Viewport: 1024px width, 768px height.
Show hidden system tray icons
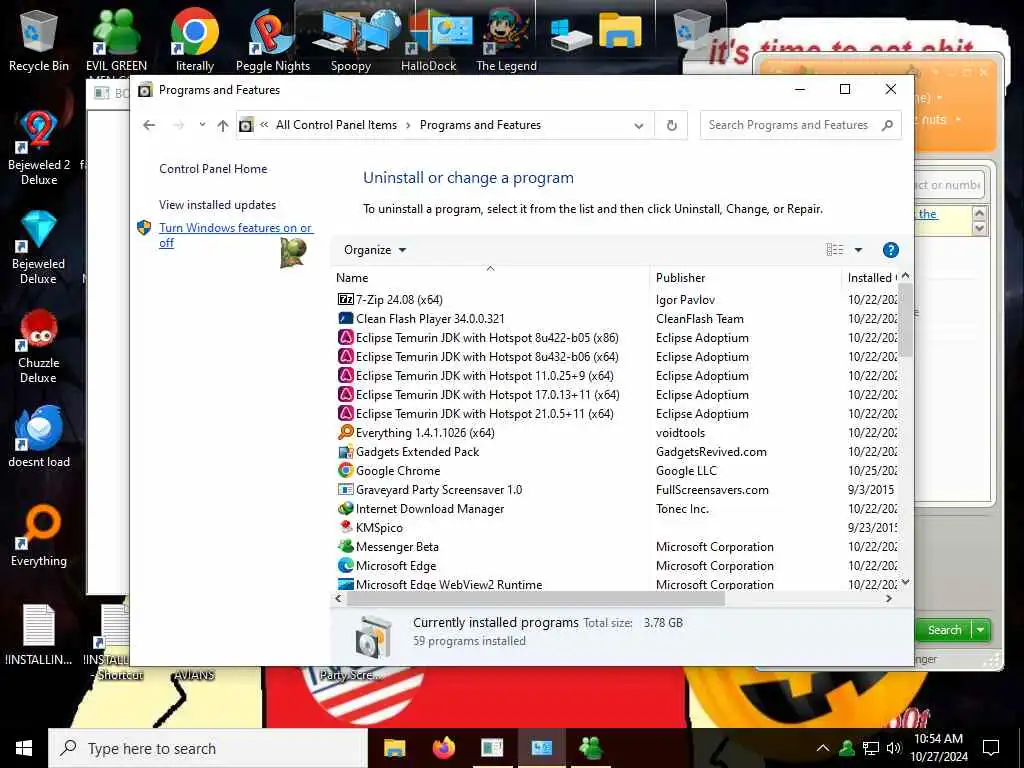click(823, 748)
